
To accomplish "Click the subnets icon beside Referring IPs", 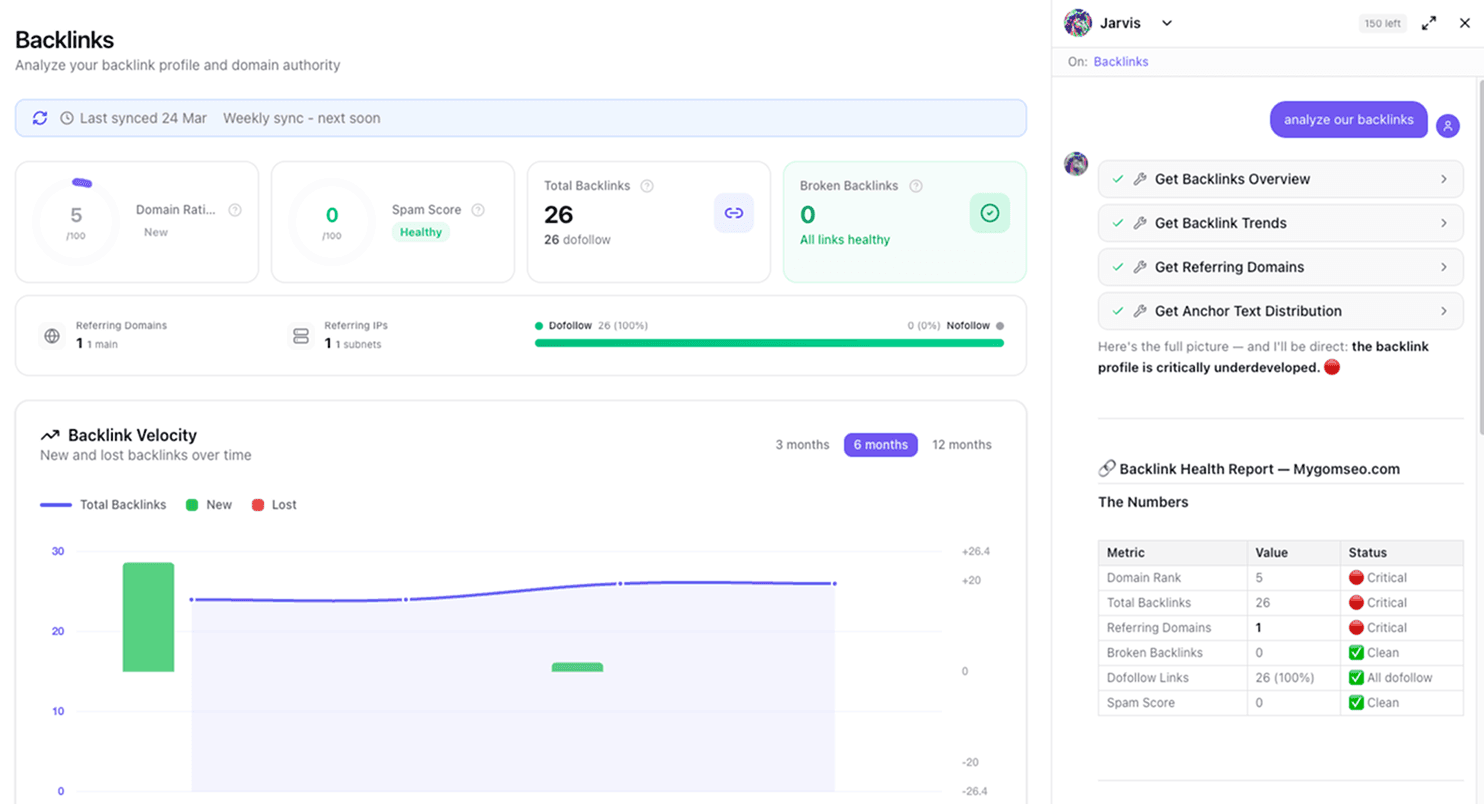I will point(300,335).
